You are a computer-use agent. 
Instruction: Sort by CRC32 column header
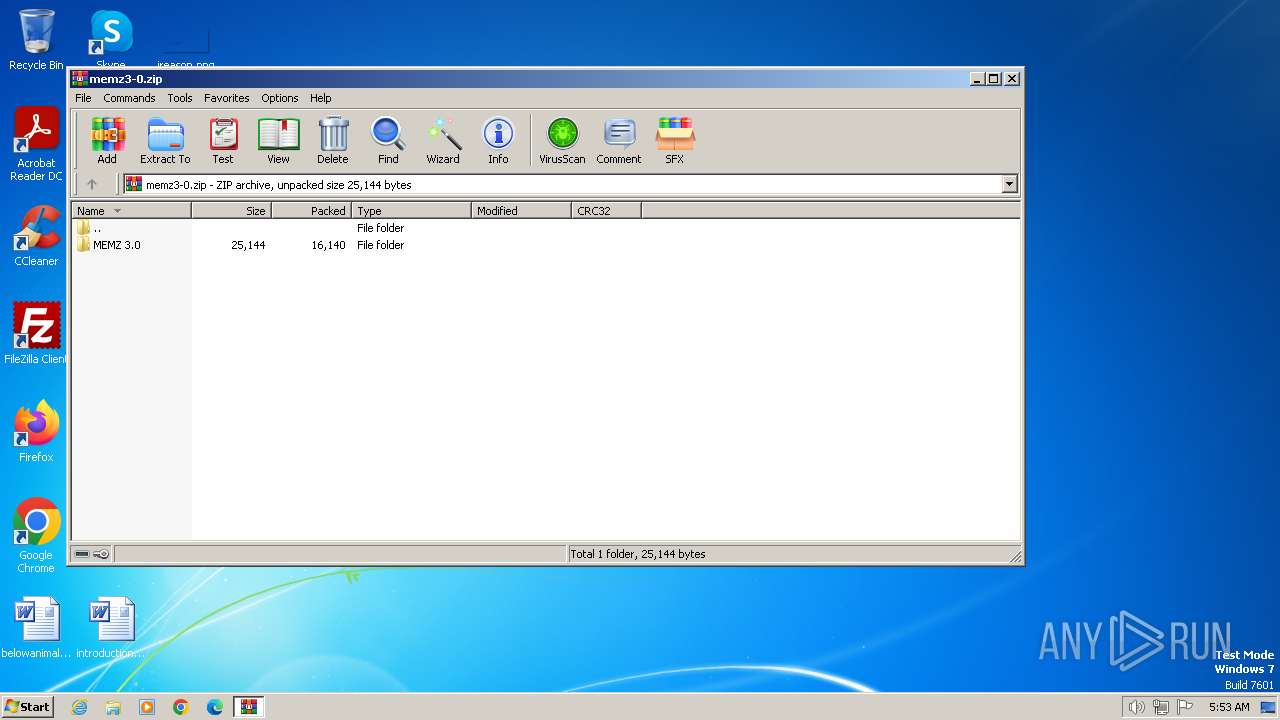606,211
